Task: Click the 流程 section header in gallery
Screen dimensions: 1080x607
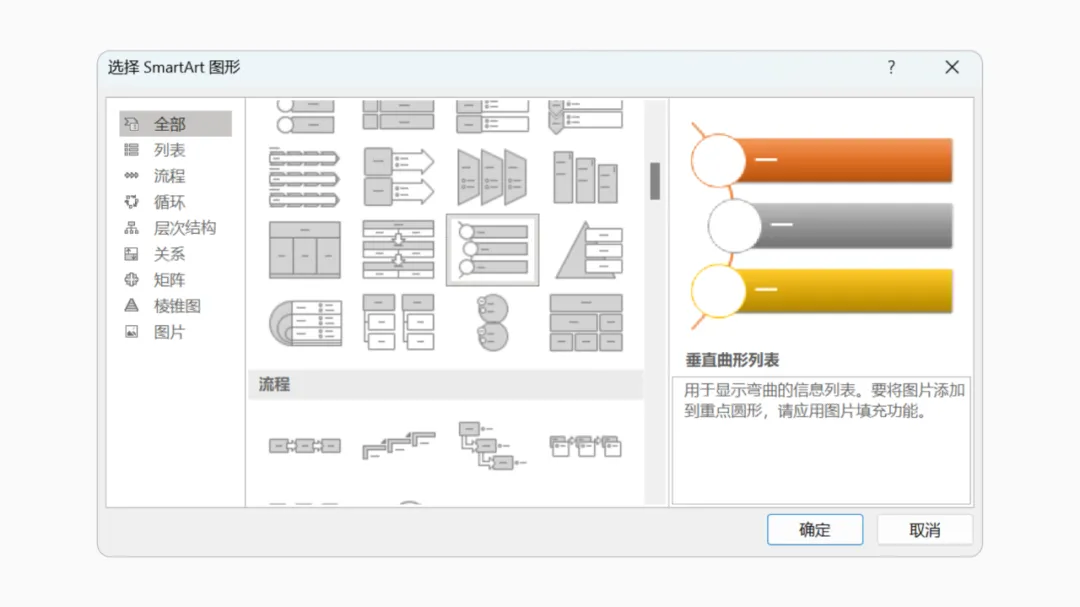Action: click(446, 384)
